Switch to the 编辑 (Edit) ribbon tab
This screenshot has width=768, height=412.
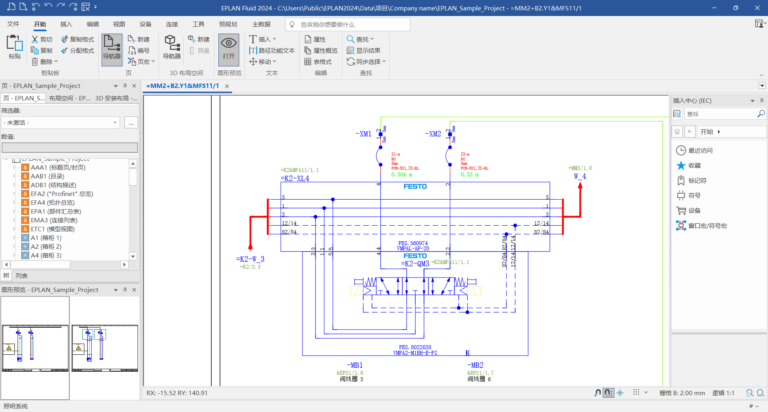(93, 24)
